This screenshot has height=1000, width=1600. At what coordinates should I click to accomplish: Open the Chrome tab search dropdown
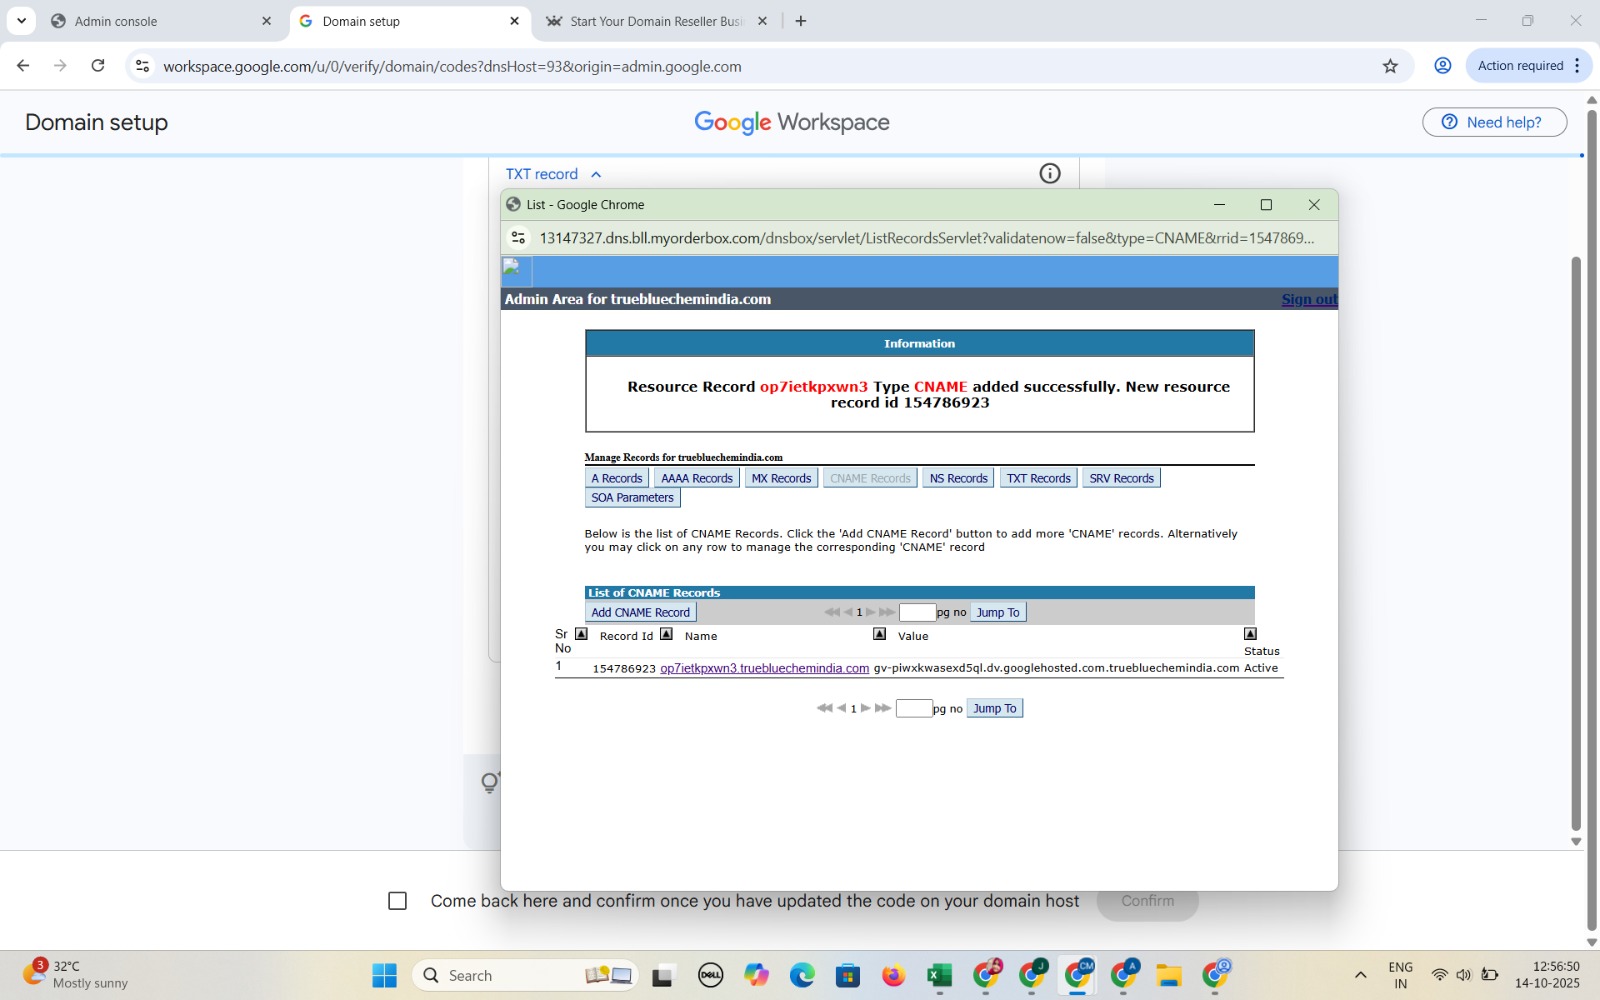[x=21, y=21]
